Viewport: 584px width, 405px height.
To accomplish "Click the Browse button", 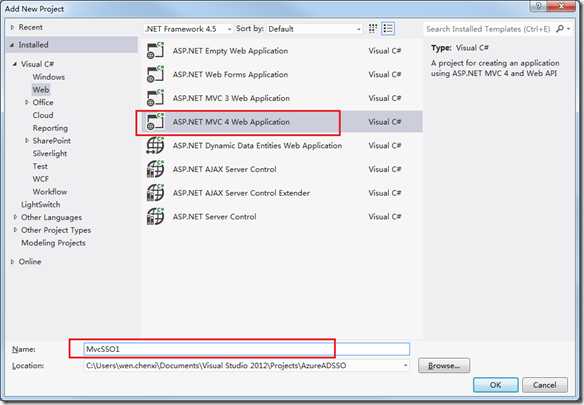I will [444, 366].
